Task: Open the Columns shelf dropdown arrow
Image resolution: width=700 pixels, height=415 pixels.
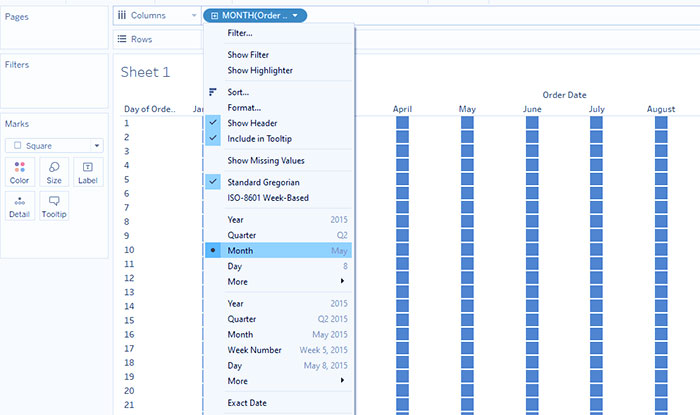Action: click(194, 15)
